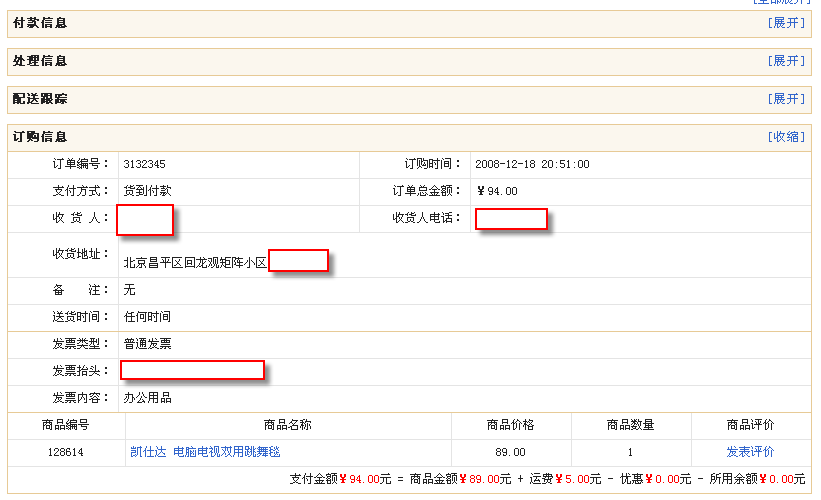821x500 pixels.
Task: Collapse the 订购信息 section via 收缩
Action: 786,137
